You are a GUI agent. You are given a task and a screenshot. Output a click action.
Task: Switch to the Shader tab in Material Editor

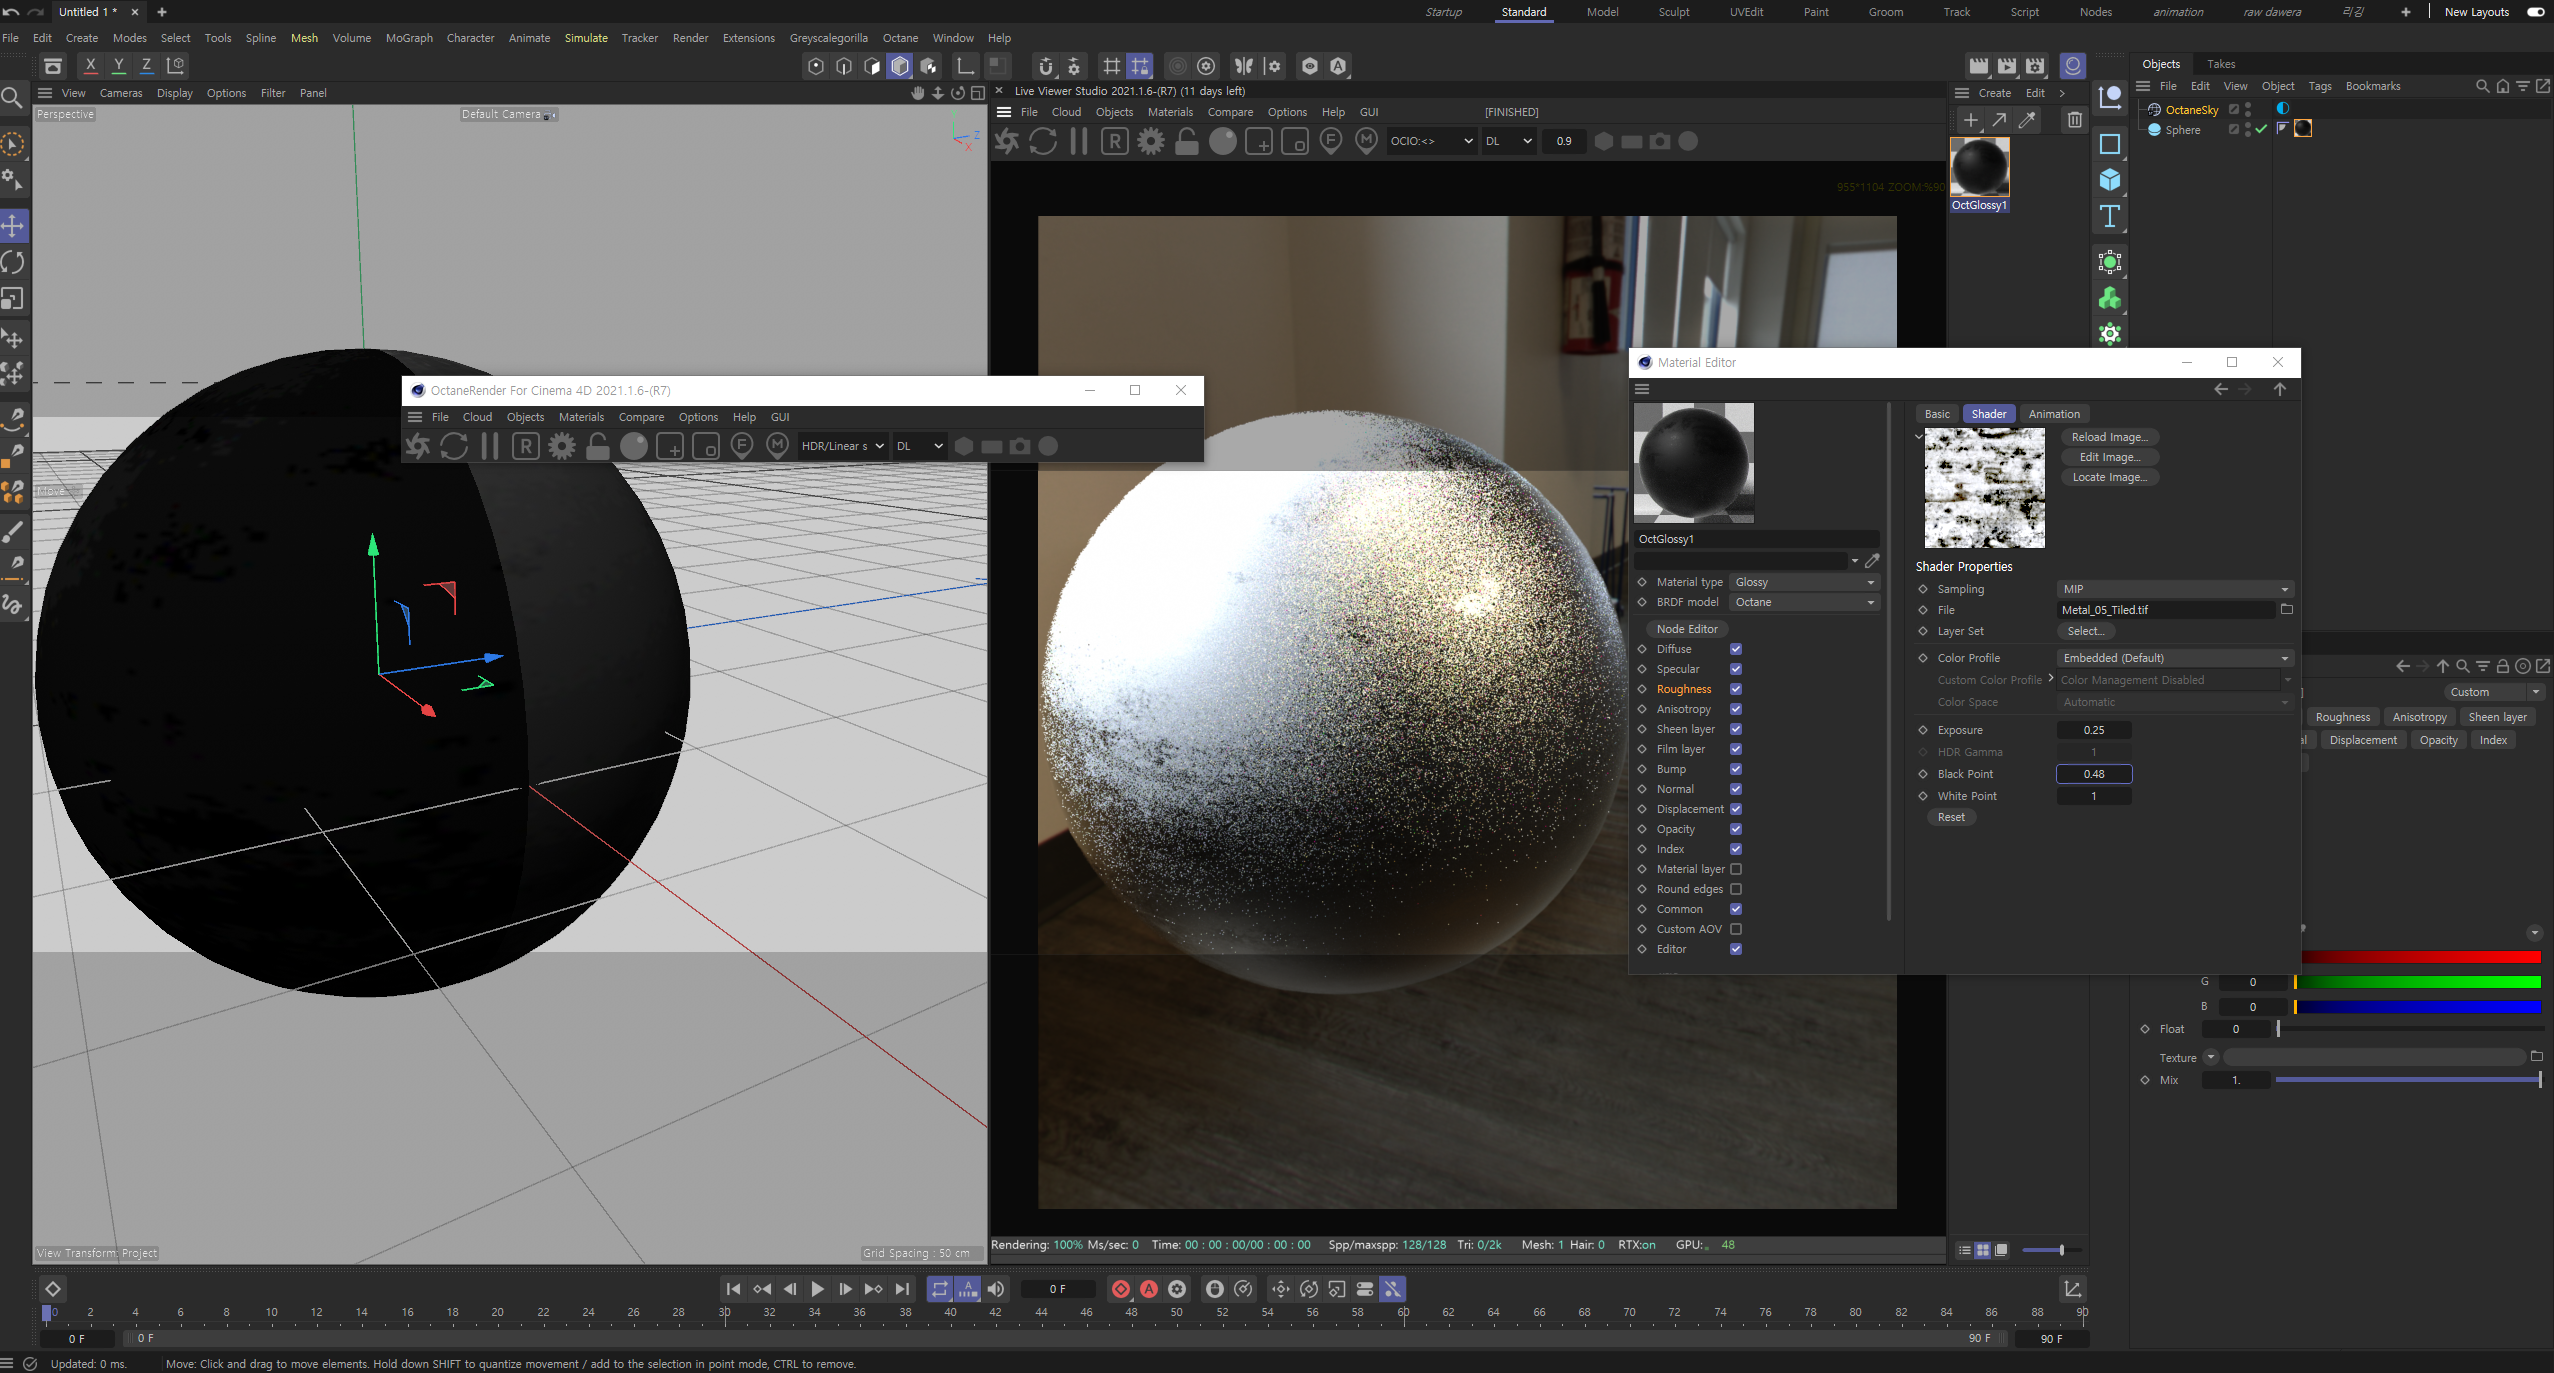coord(1988,414)
